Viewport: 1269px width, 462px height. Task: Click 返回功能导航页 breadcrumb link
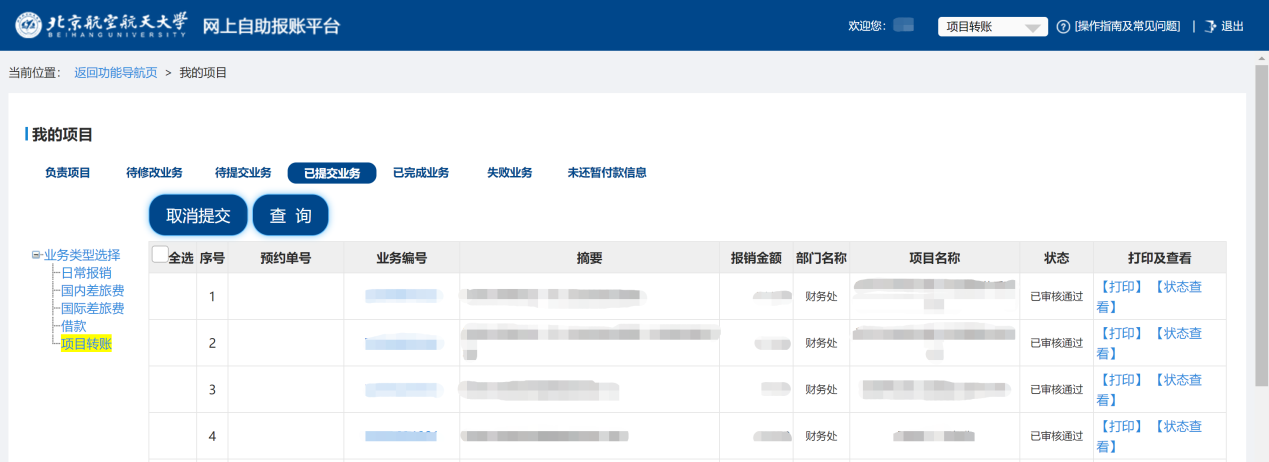pos(116,73)
